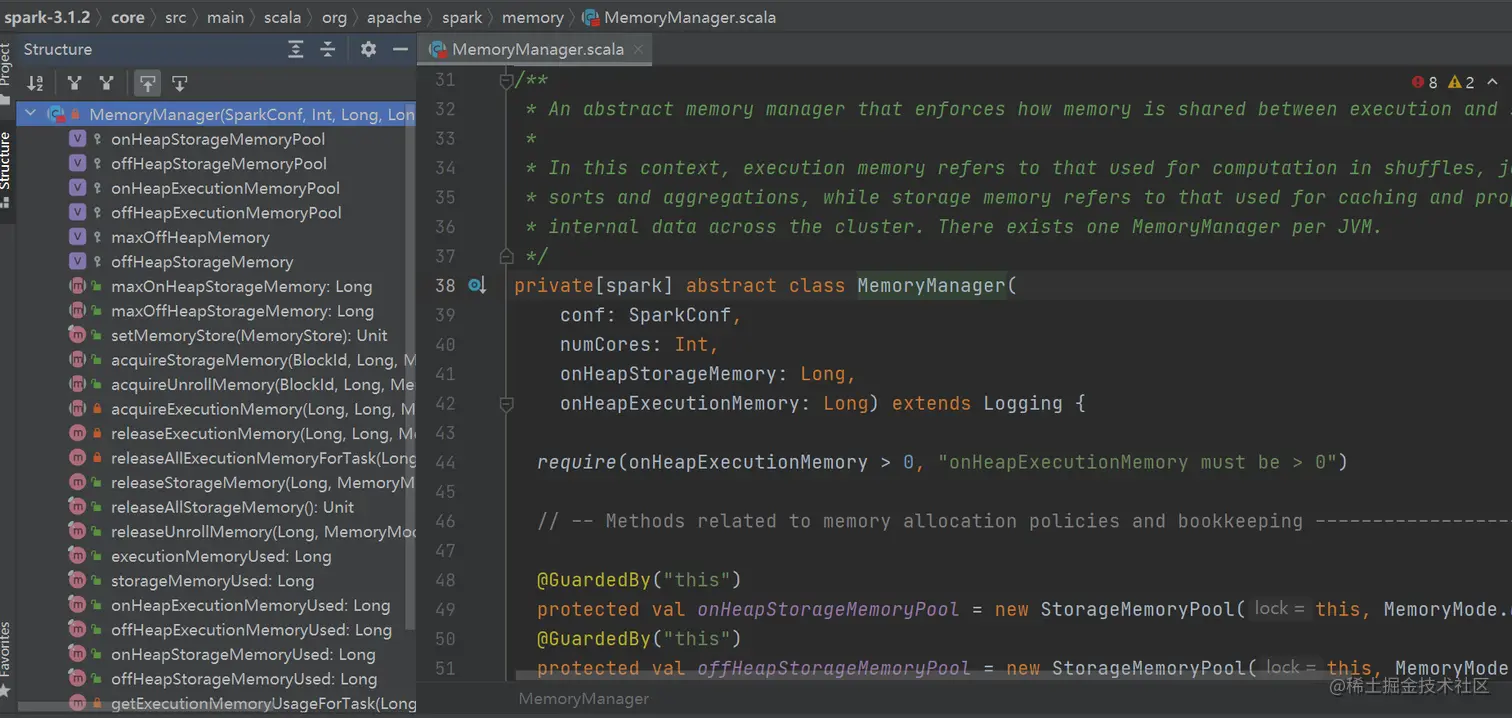The image size is (1512, 718).
Task: Click the 'memory' breadcrumb in navigation bar
Action: [x=532, y=17]
